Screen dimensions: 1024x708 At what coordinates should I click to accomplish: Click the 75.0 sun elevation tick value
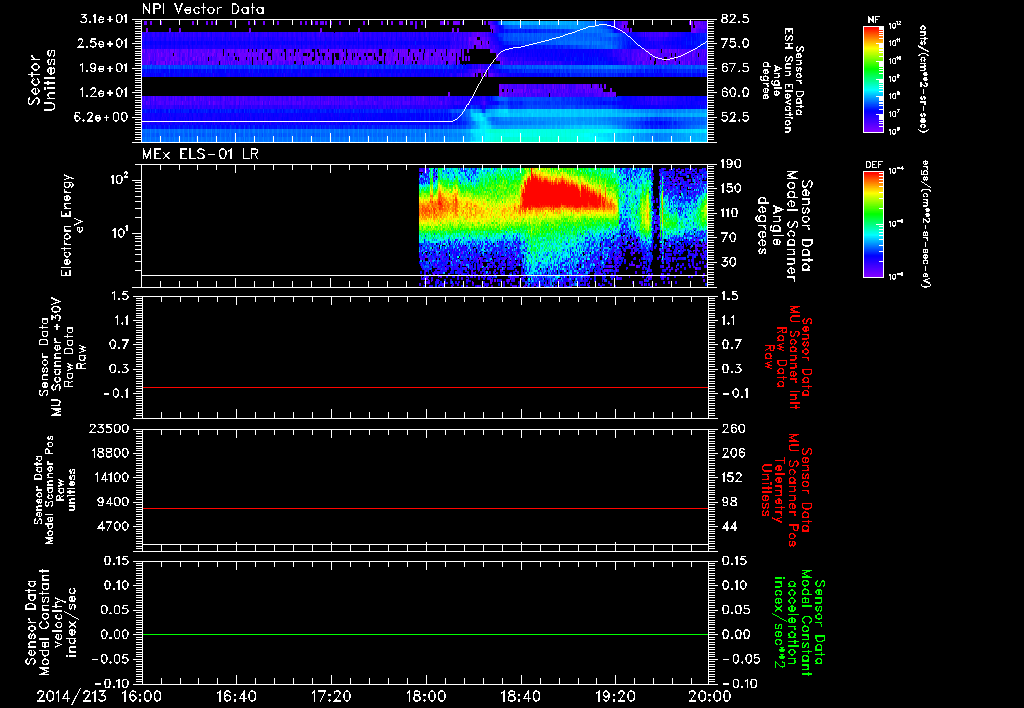pyautogui.click(x=735, y=43)
